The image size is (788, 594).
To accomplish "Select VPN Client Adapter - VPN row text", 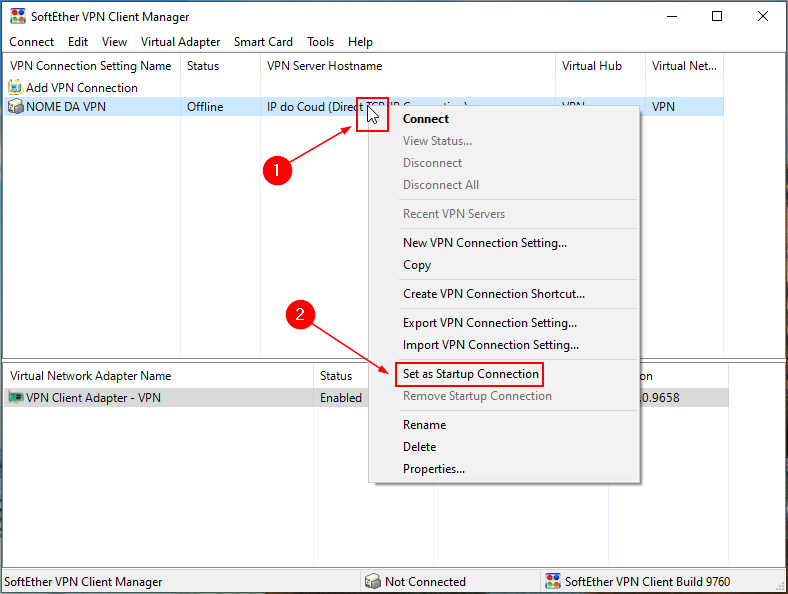I will [x=93, y=398].
